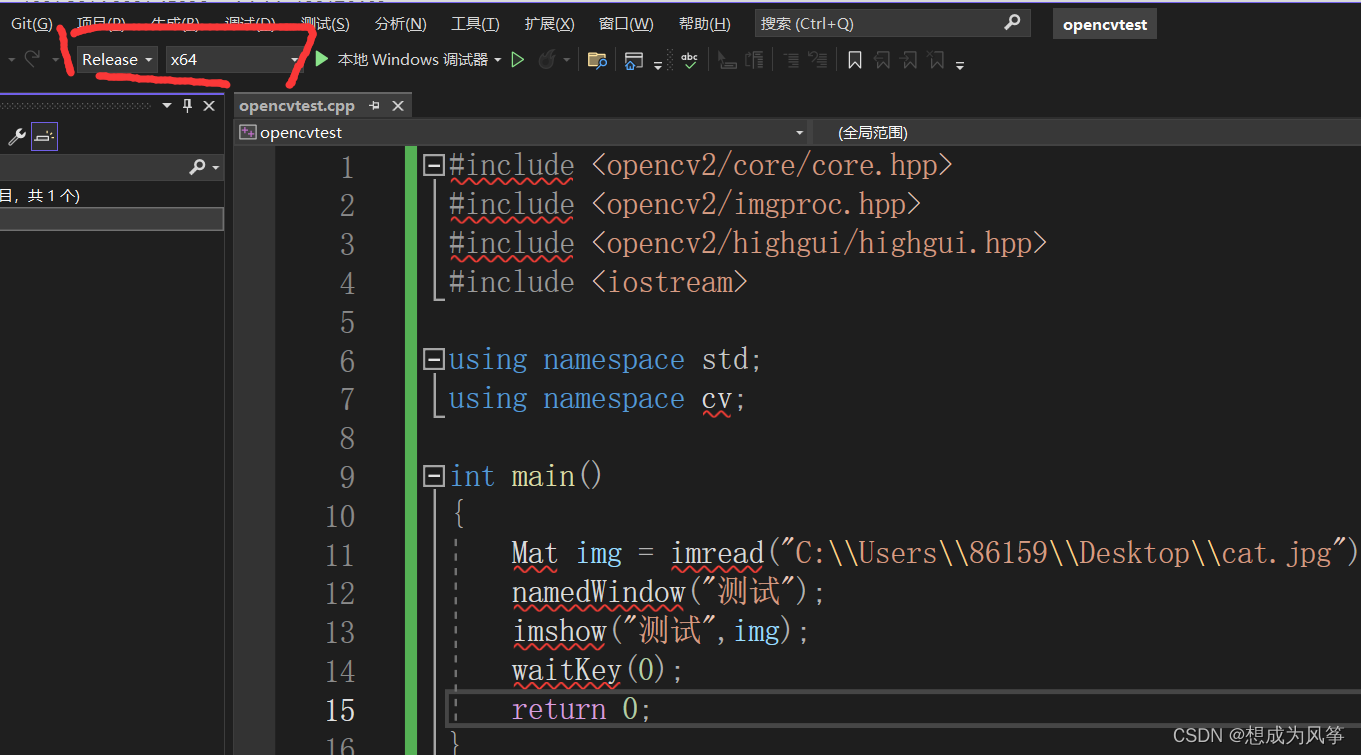Open the left panel search options arrow
The height and width of the screenshot is (755, 1361).
point(215,168)
